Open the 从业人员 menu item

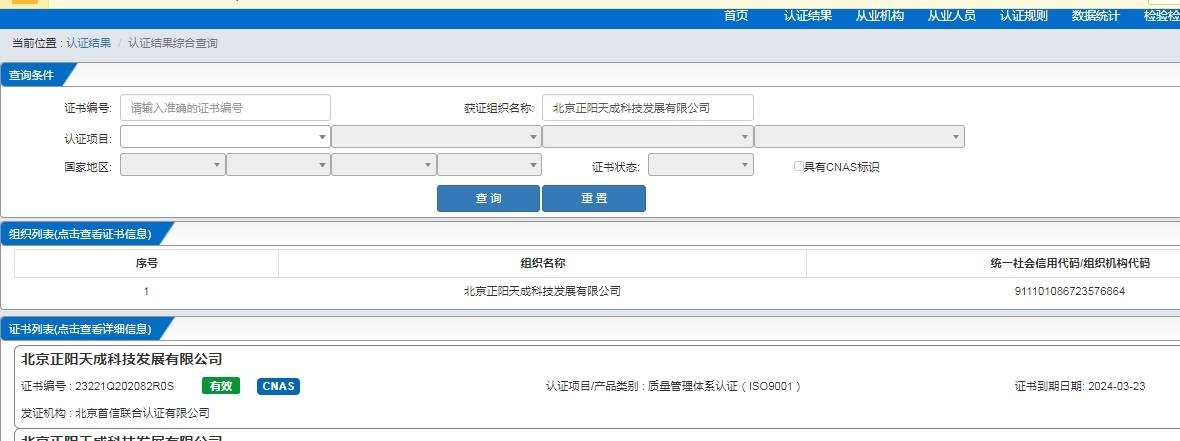pyautogui.click(x=951, y=16)
